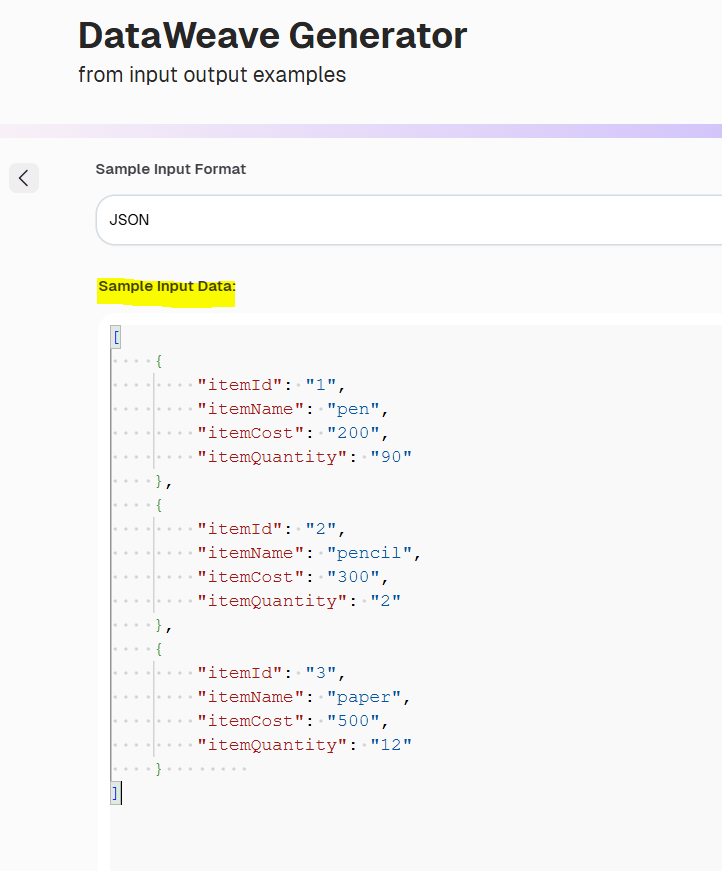Click the "Sample Input Data:" label

(x=167, y=287)
